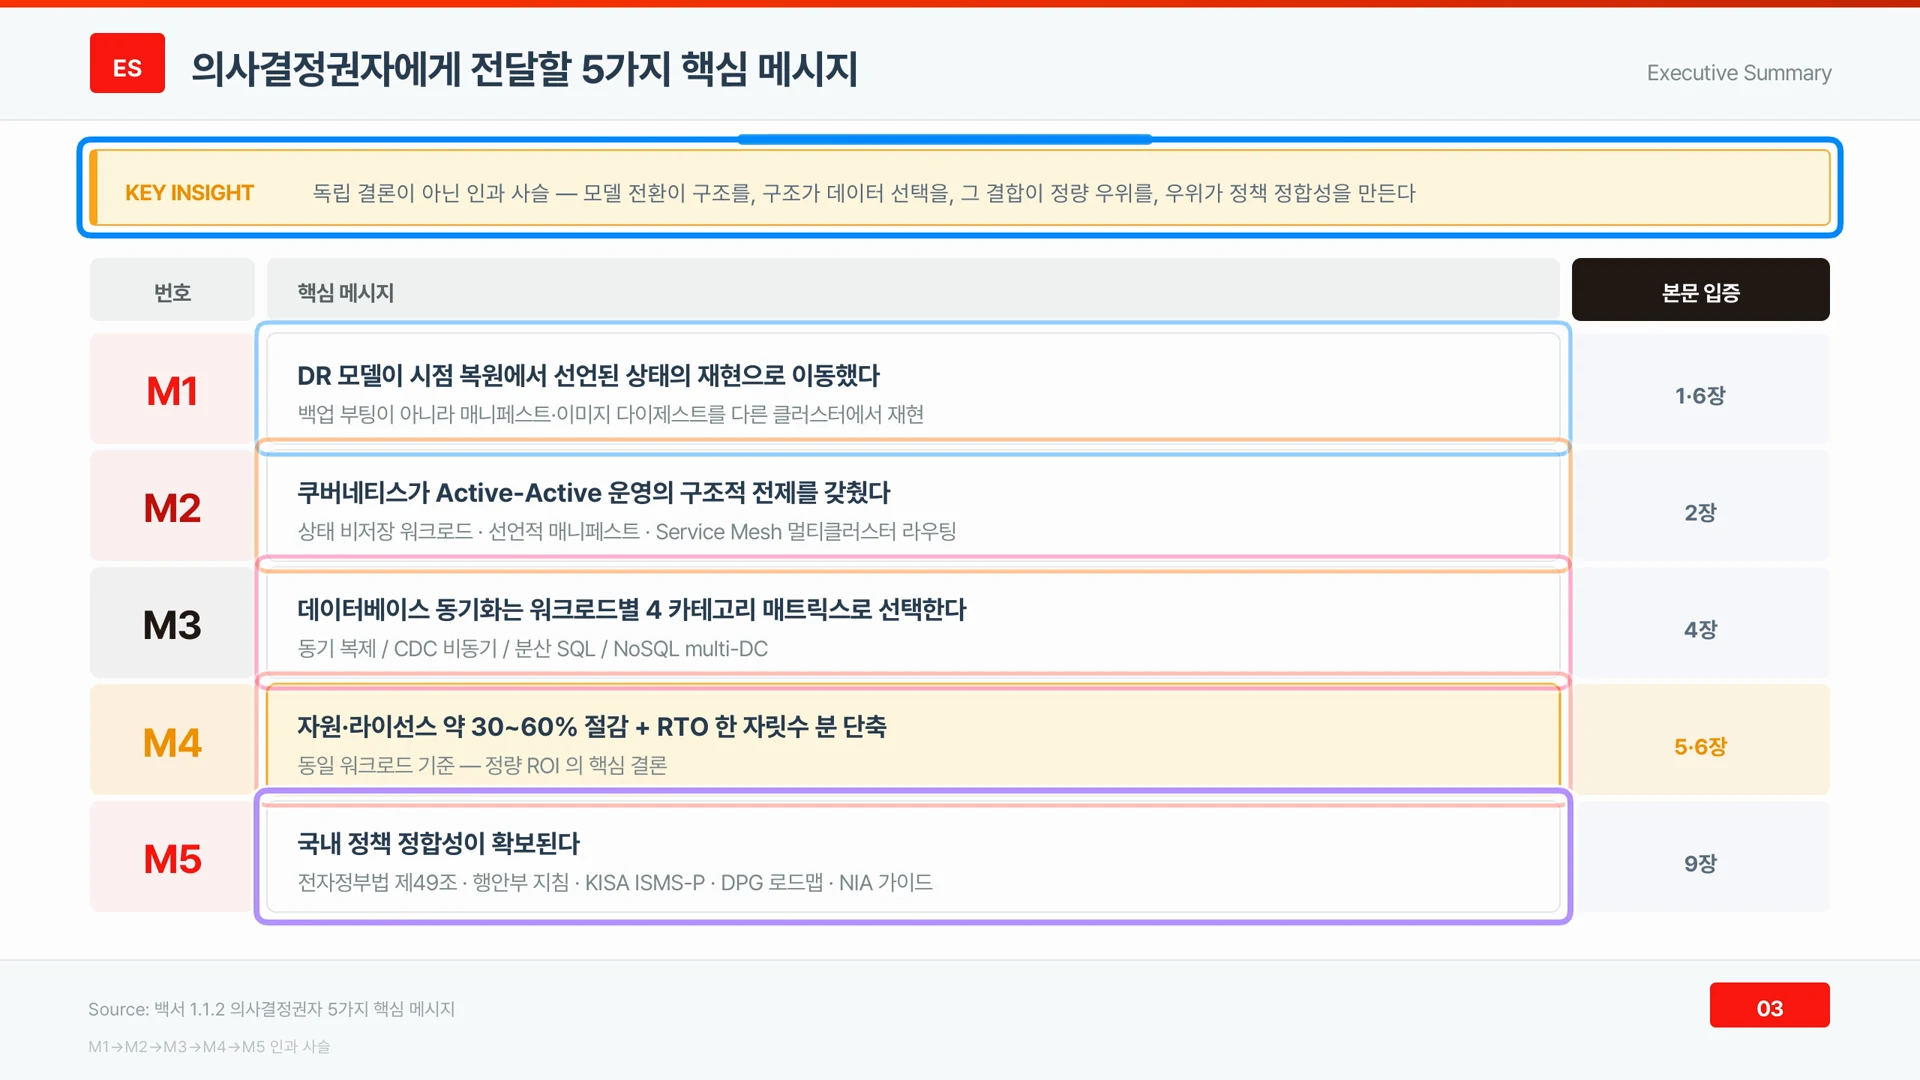Image resolution: width=1920 pixels, height=1080 pixels.
Task: Click the '4장' chapter reference
Action: 1700,629
